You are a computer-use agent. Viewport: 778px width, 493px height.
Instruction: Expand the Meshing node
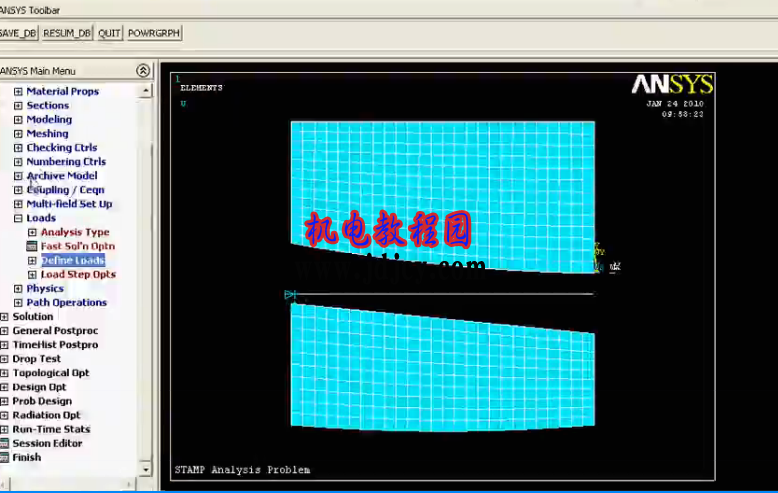pos(18,134)
